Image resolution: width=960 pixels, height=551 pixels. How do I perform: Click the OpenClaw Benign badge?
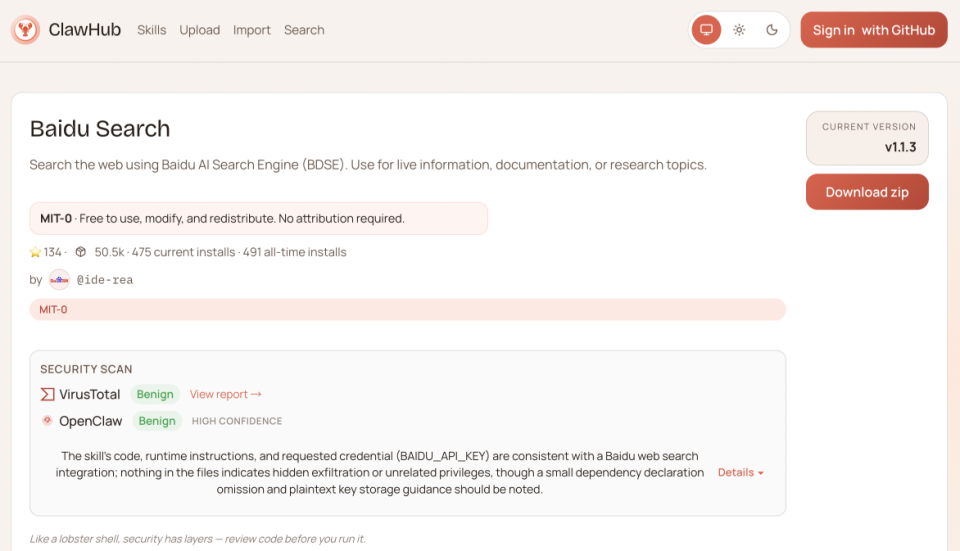click(157, 421)
